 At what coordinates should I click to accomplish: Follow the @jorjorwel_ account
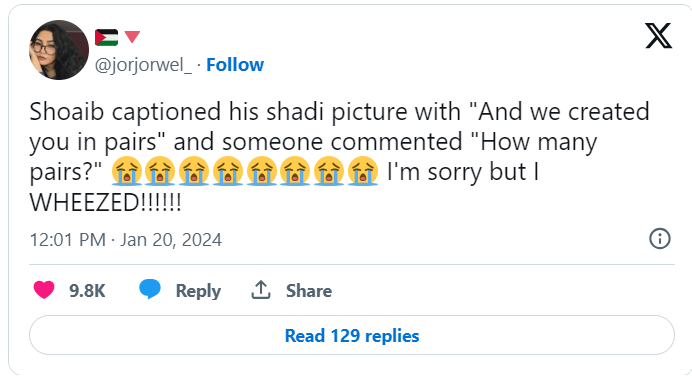[x=235, y=65]
